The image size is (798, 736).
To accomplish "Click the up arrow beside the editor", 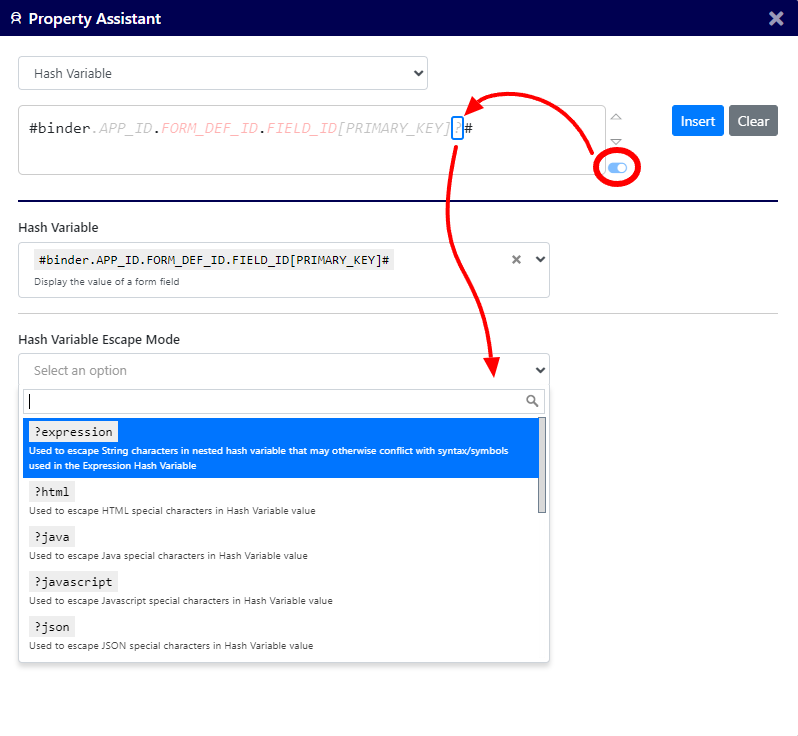I will [616, 117].
